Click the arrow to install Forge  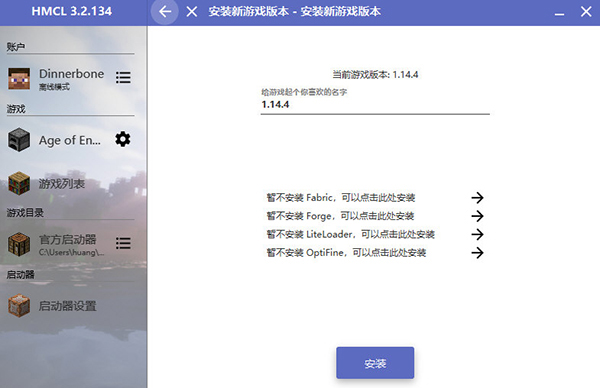point(477,216)
